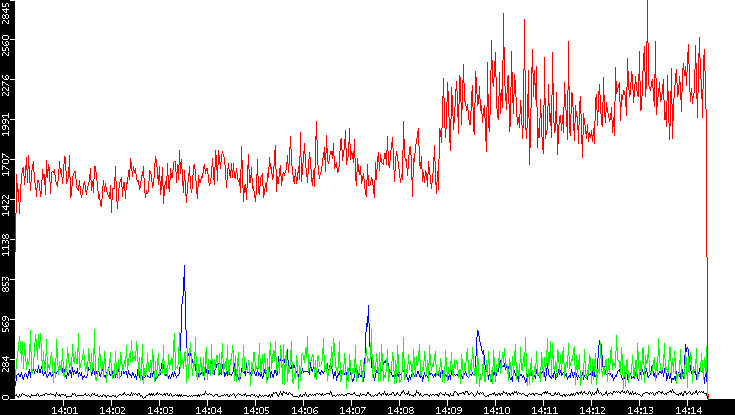Click the 14:03 time axis label

coord(160,410)
